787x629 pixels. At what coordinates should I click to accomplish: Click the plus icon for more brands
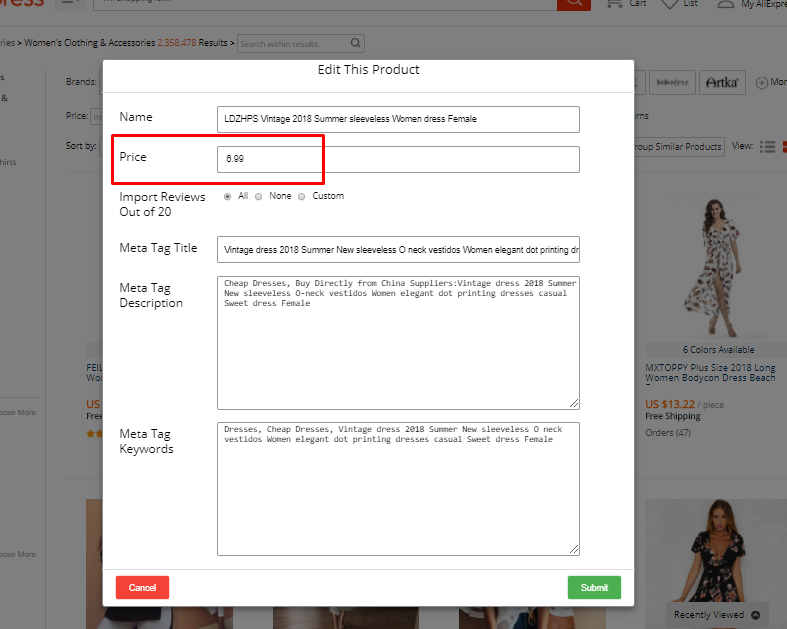point(762,82)
